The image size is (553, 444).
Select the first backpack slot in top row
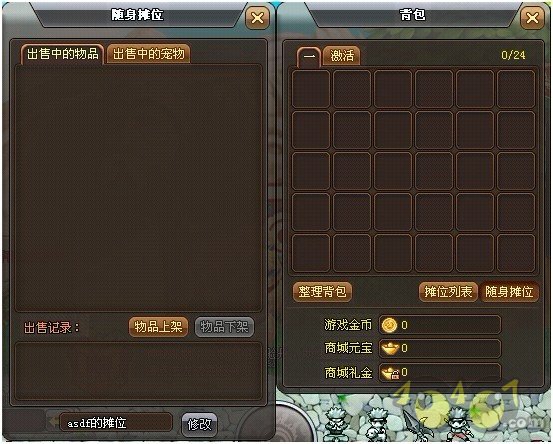[x=311, y=89]
